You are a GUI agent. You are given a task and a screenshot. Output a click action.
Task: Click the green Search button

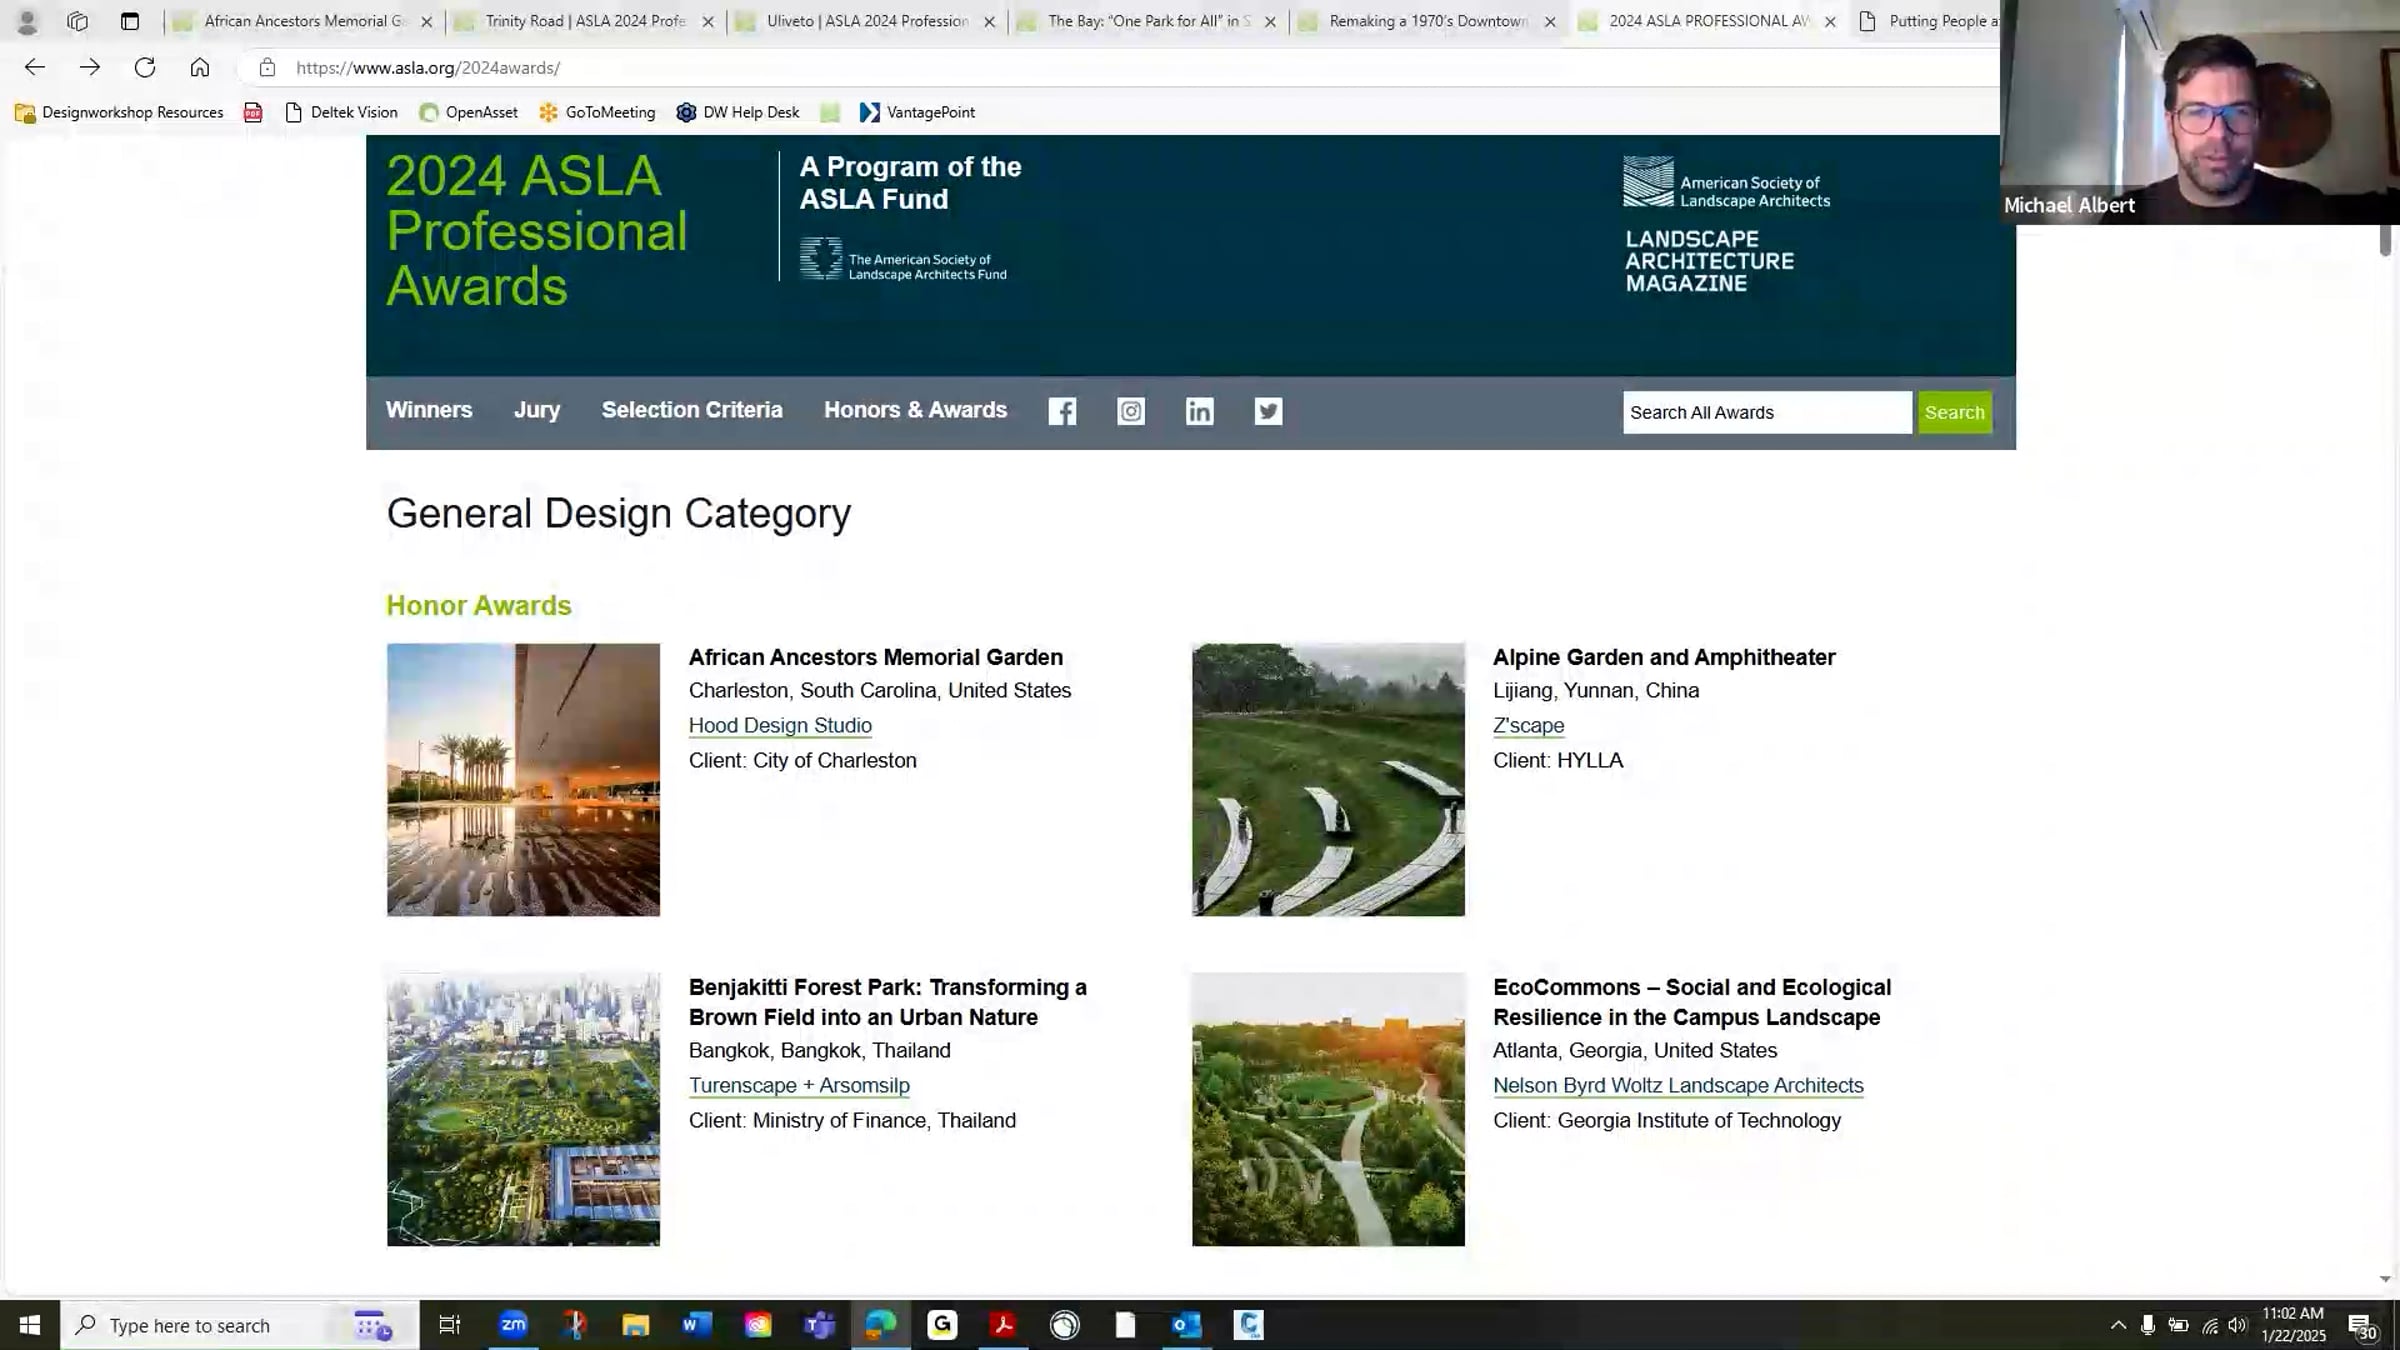click(1954, 412)
